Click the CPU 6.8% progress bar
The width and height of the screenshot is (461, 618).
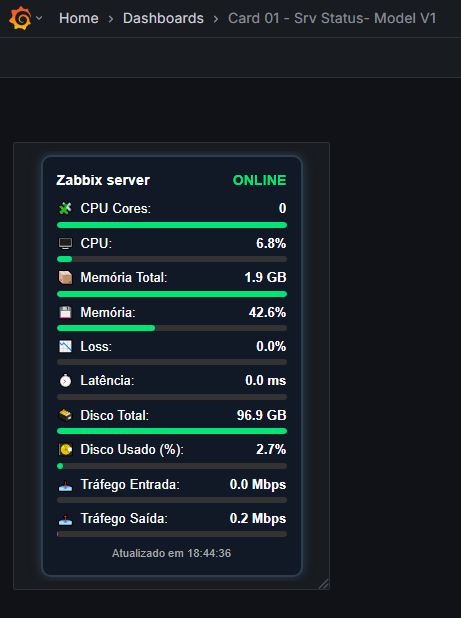pos(172,259)
